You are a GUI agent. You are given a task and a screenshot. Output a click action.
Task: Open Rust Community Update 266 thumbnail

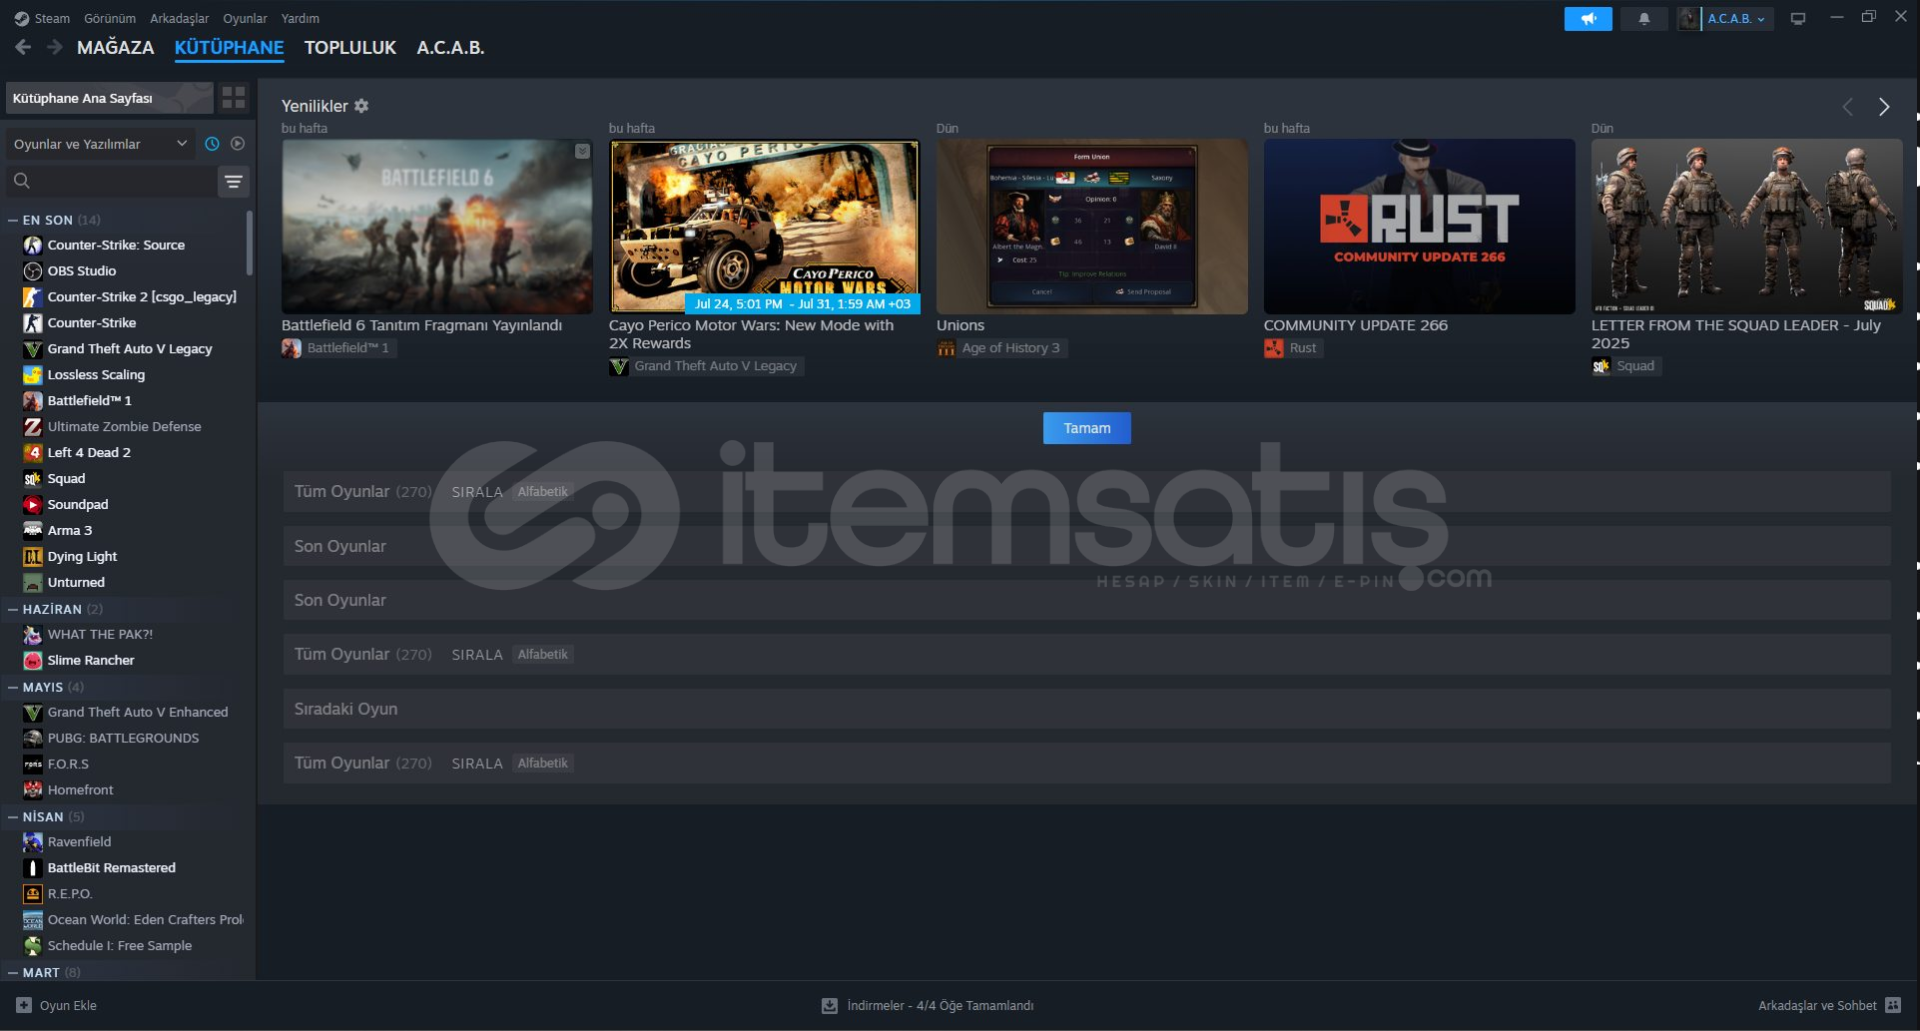pyautogui.click(x=1419, y=226)
